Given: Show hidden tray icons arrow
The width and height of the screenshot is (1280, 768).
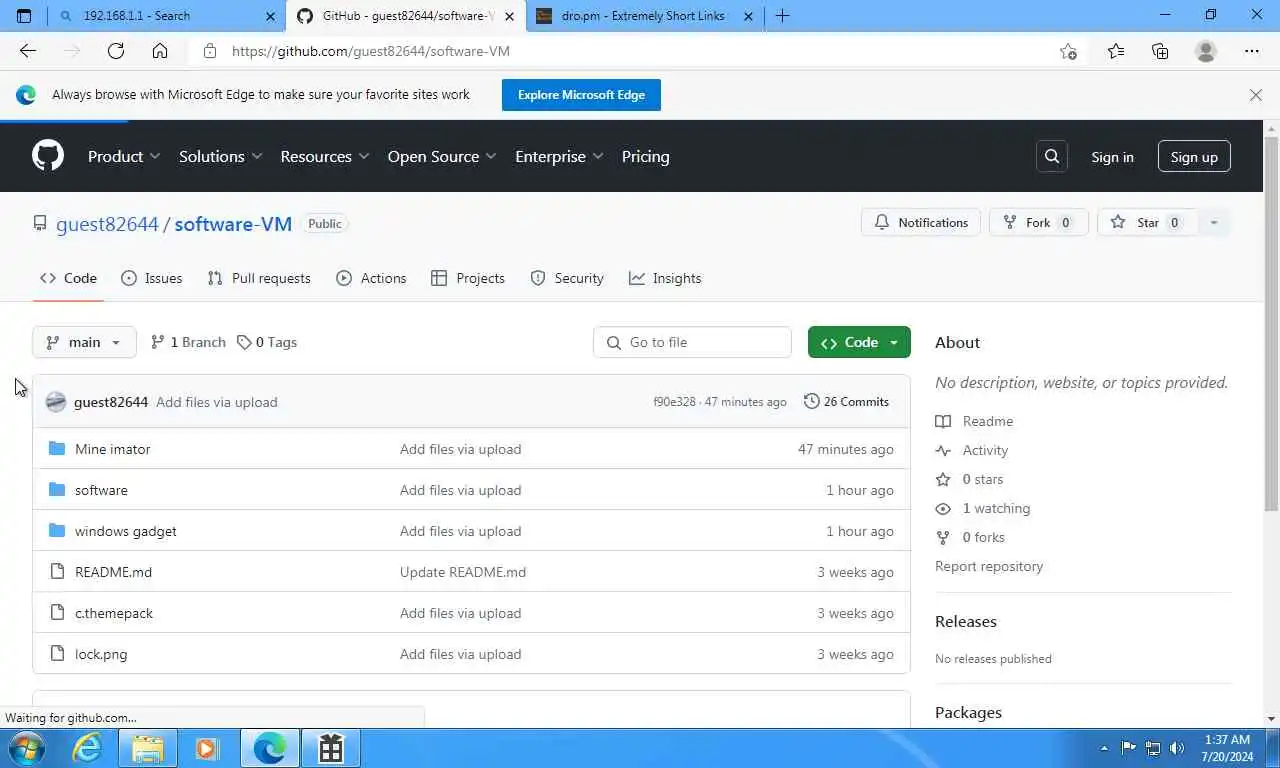Looking at the screenshot, I should coord(1104,748).
